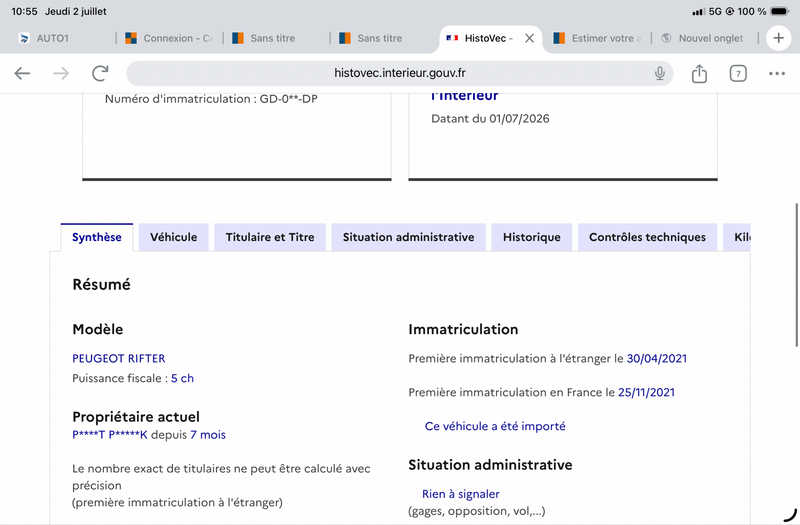Click the date 25/11/2021
This screenshot has width=800, height=525.
click(x=646, y=392)
